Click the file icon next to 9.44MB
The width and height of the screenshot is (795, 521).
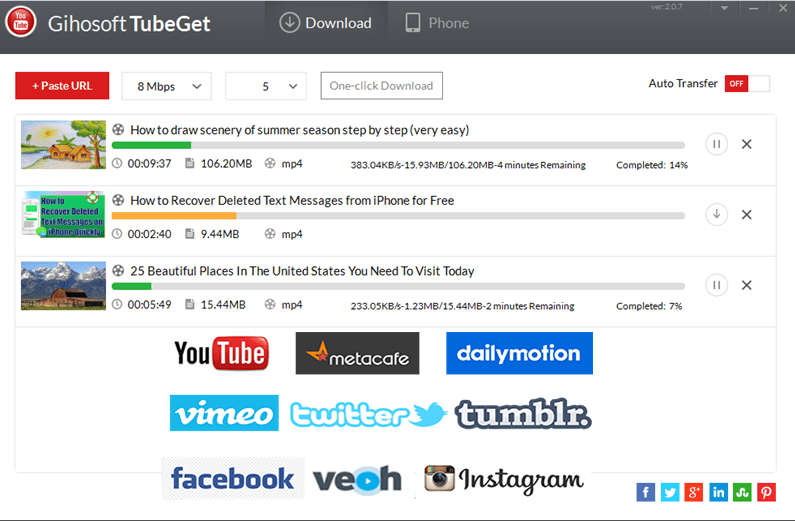coord(190,234)
